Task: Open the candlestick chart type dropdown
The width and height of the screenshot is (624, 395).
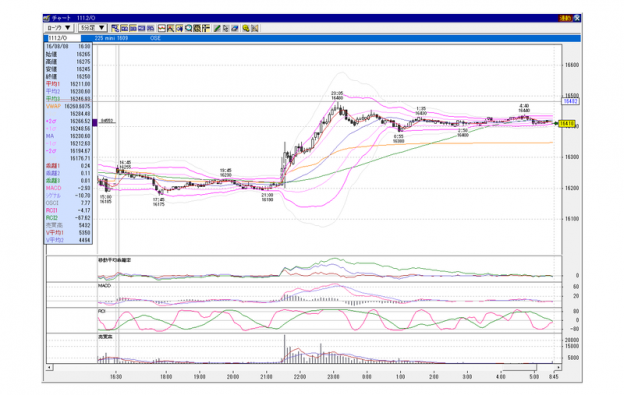Action: 58,28
